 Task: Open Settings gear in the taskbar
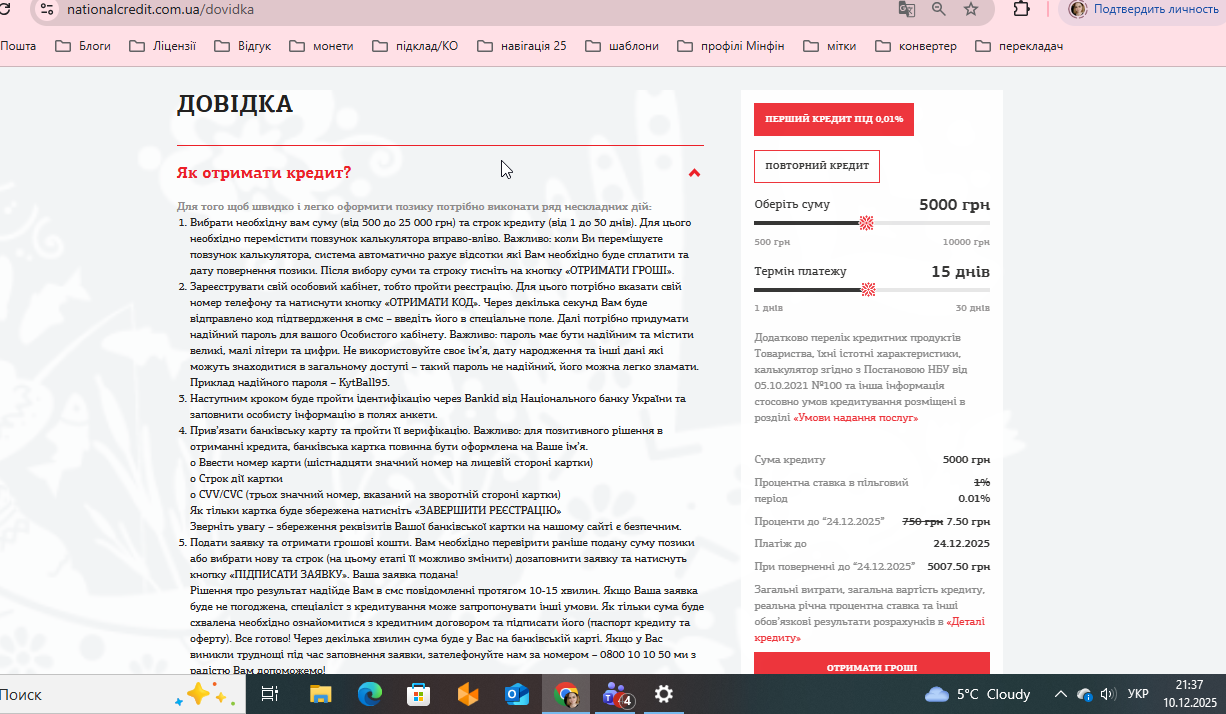pos(664,693)
